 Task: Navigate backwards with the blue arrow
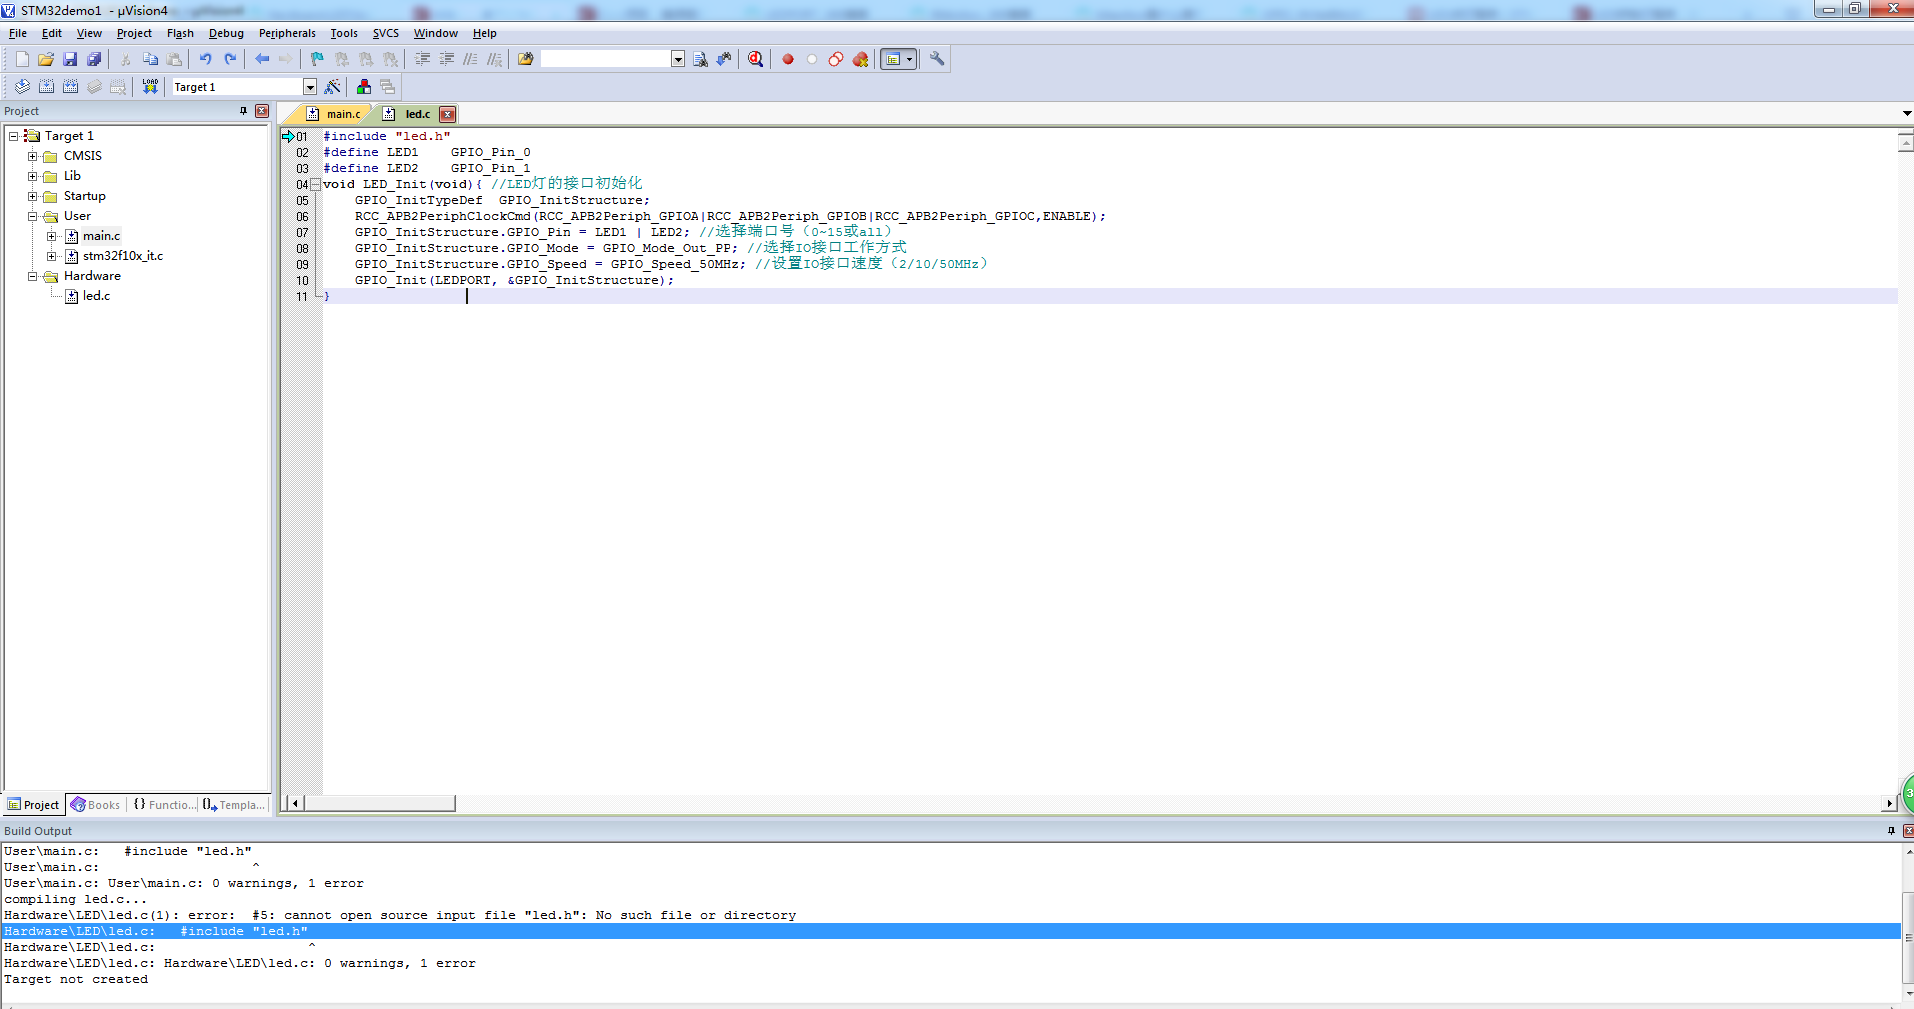pyautogui.click(x=262, y=59)
